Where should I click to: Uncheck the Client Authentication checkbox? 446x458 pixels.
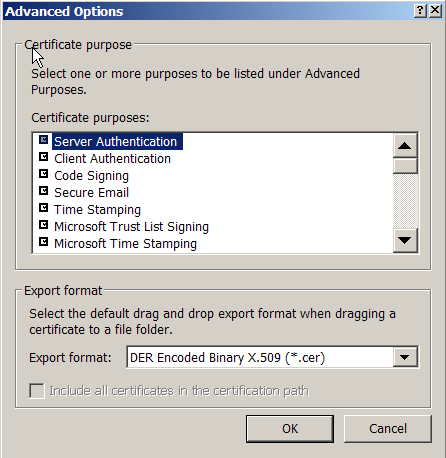44,157
